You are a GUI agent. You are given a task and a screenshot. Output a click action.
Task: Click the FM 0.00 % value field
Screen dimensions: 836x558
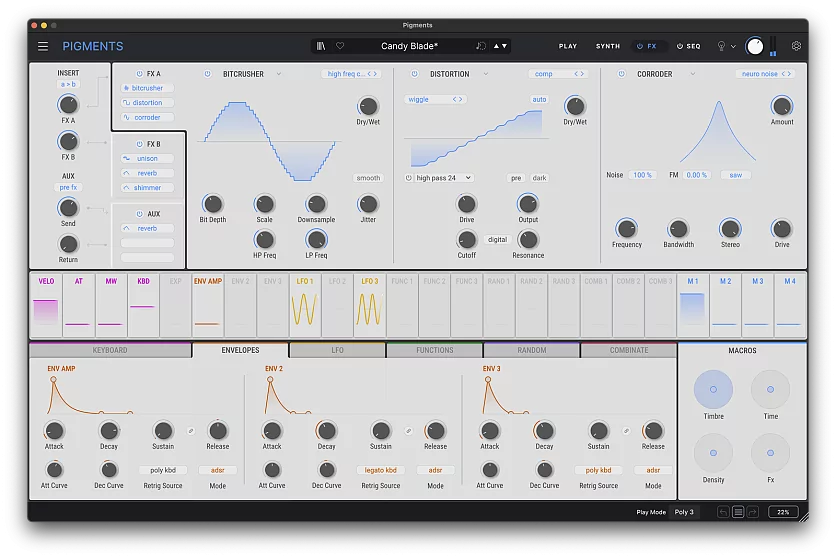point(696,175)
